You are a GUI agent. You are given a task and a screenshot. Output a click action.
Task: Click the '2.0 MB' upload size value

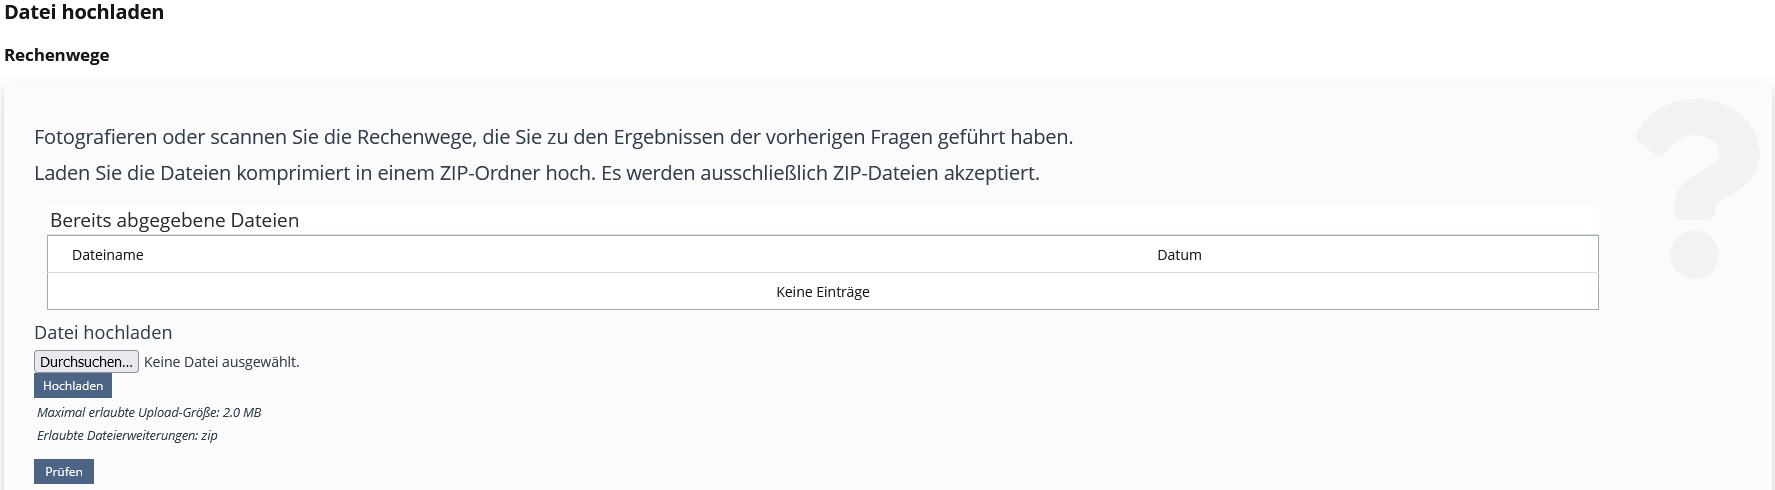242,412
